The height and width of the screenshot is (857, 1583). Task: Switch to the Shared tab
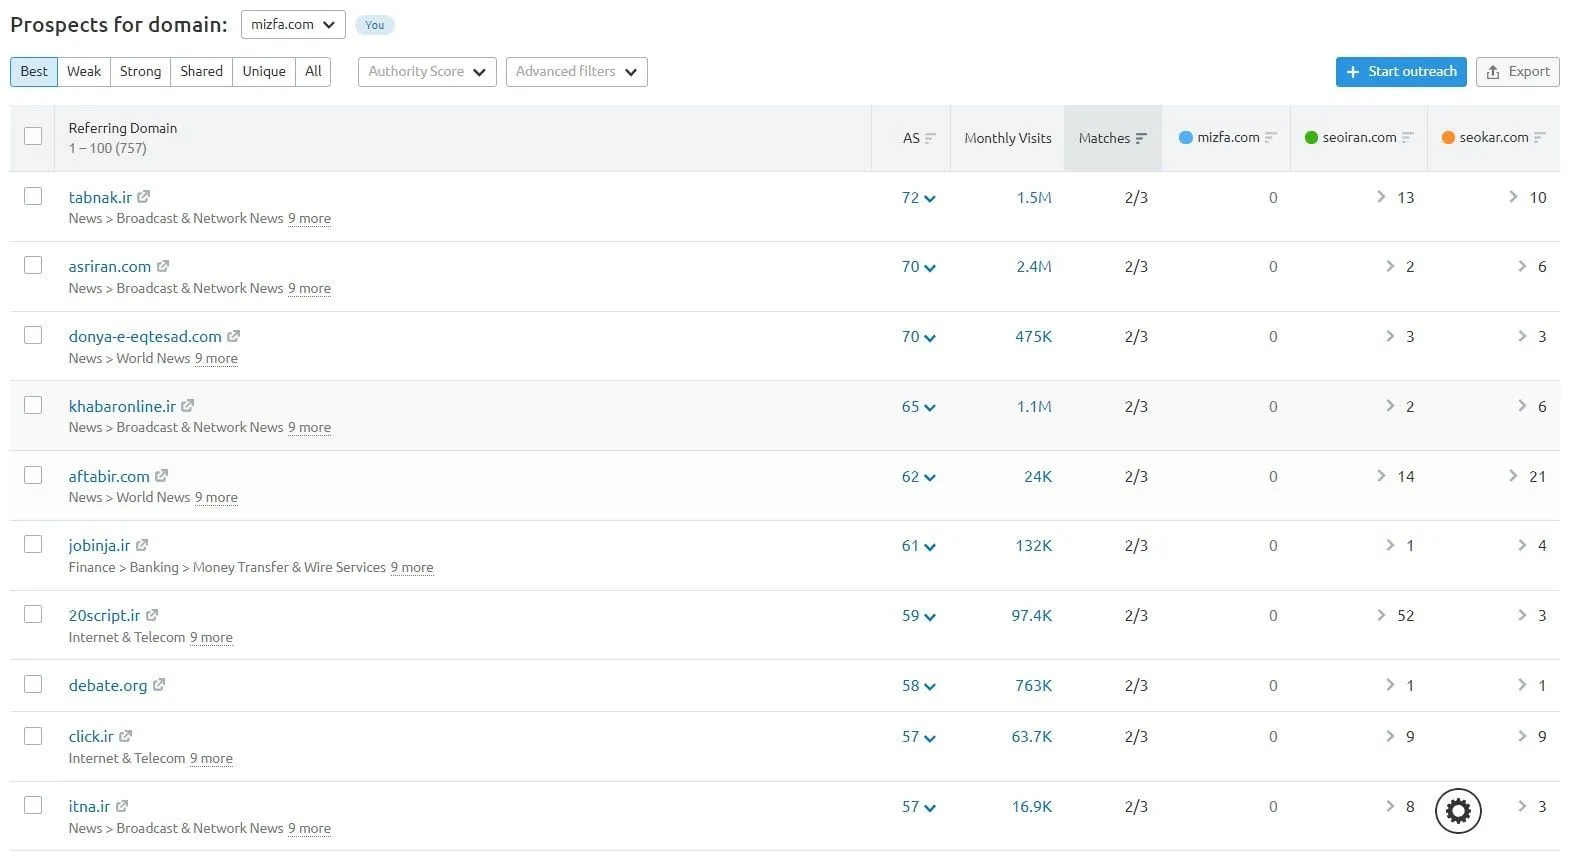tap(201, 71)
